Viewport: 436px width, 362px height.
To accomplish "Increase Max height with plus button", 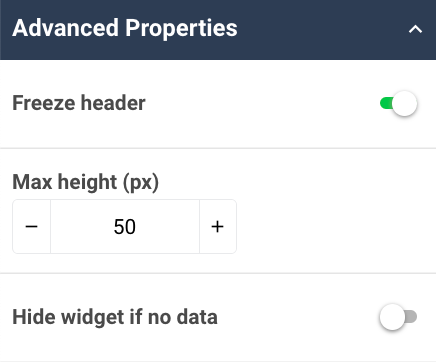I will pos(218,227).
